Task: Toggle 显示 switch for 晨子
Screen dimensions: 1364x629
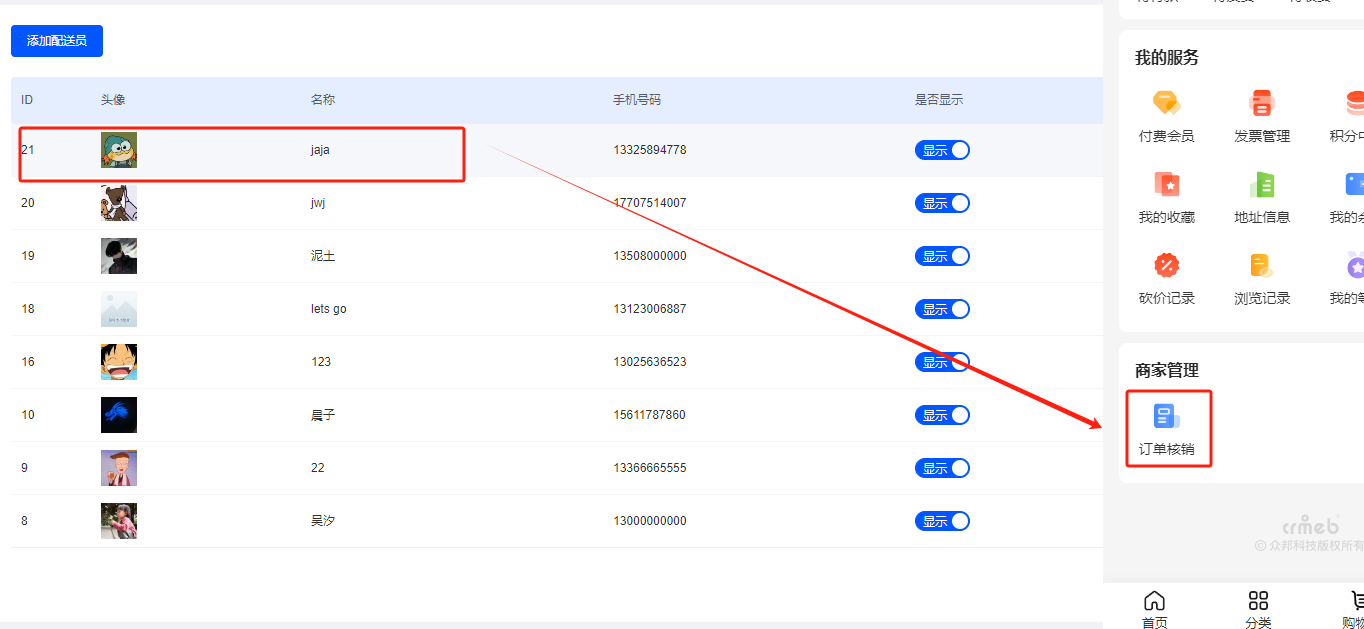Action: (942, 415)
